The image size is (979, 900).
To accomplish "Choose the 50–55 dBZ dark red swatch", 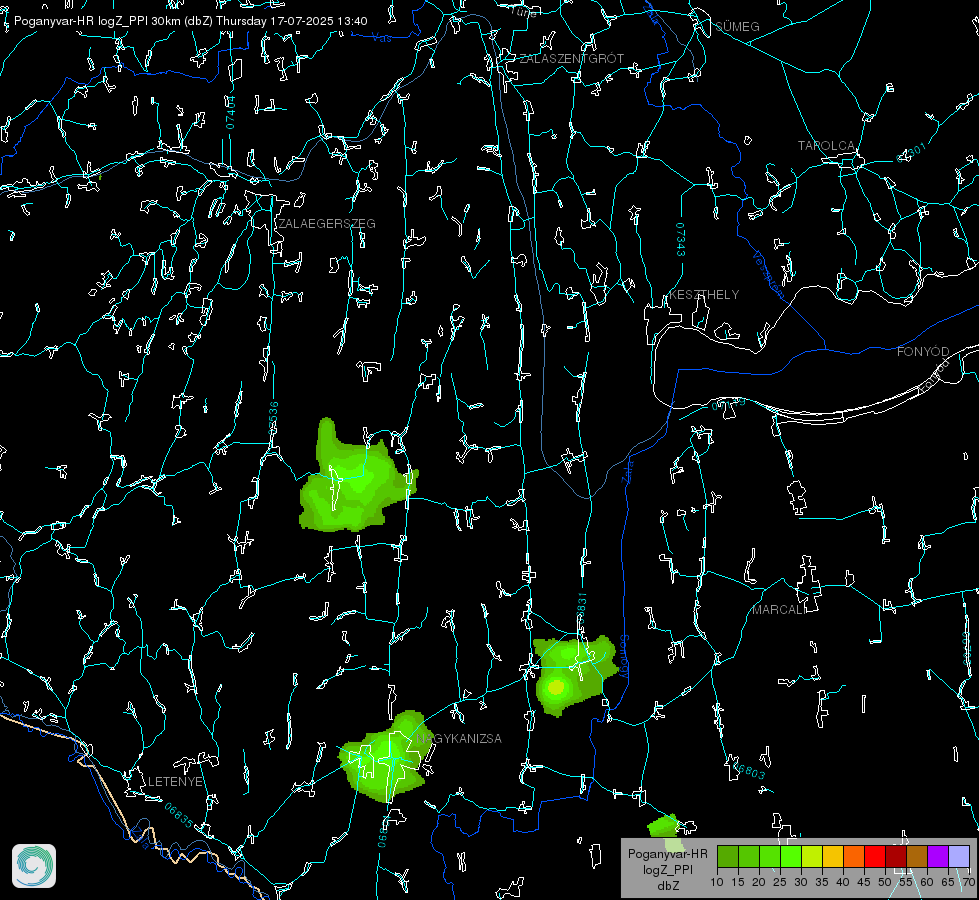I will pyautogui.click(x=896, y=856).
